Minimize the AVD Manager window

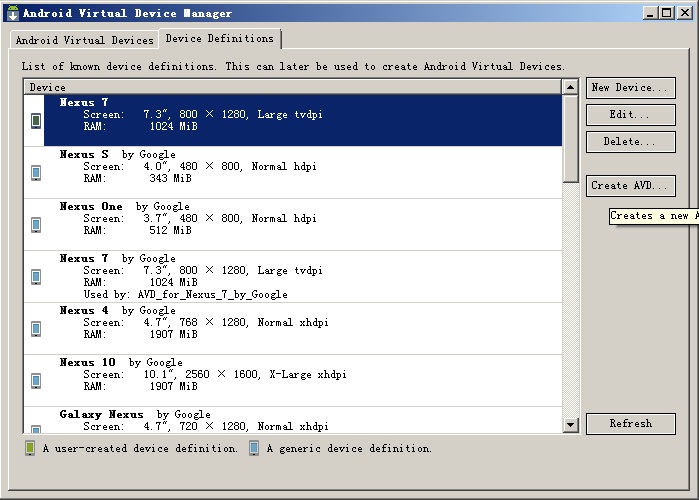click(650, 13)
